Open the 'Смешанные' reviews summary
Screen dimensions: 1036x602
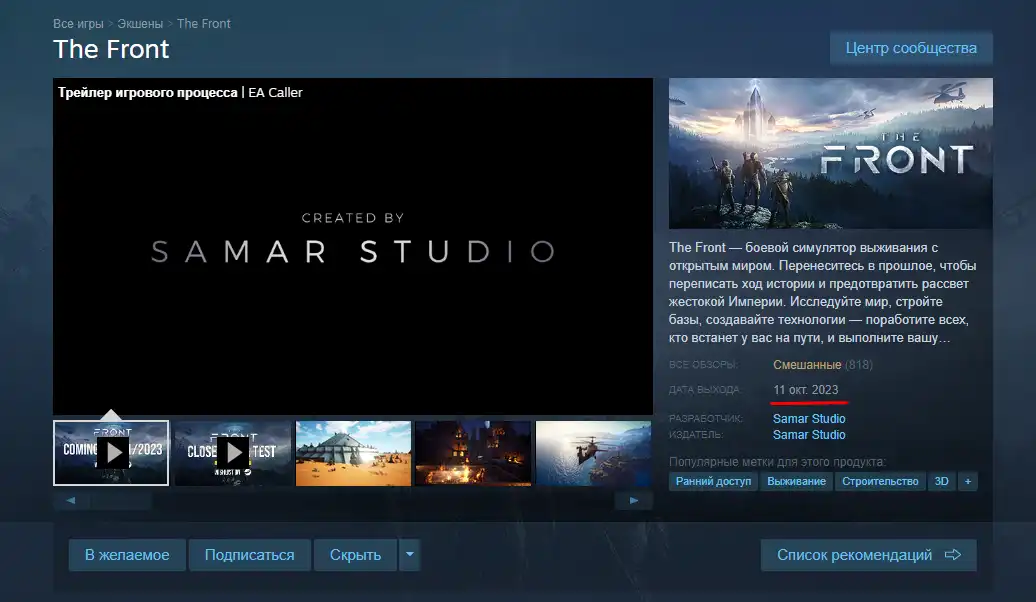pyautogui.click(x=807, y=365)
